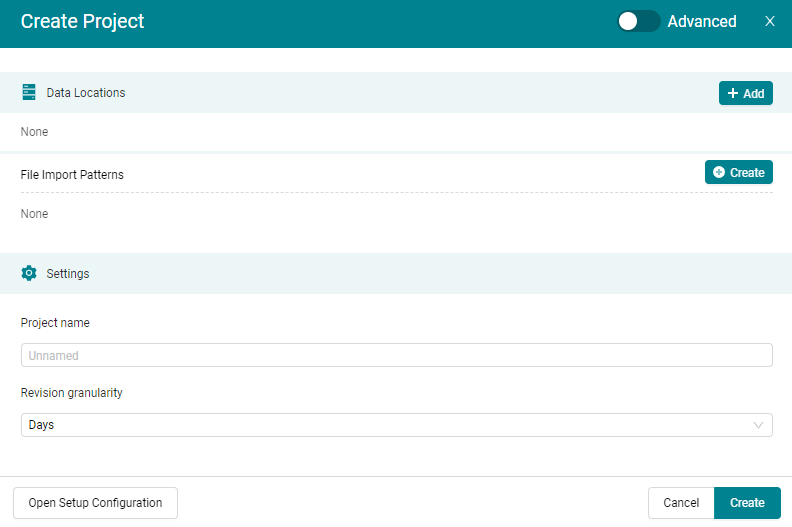
Task: Click the Project name label
Action: (x=55, y=322)
